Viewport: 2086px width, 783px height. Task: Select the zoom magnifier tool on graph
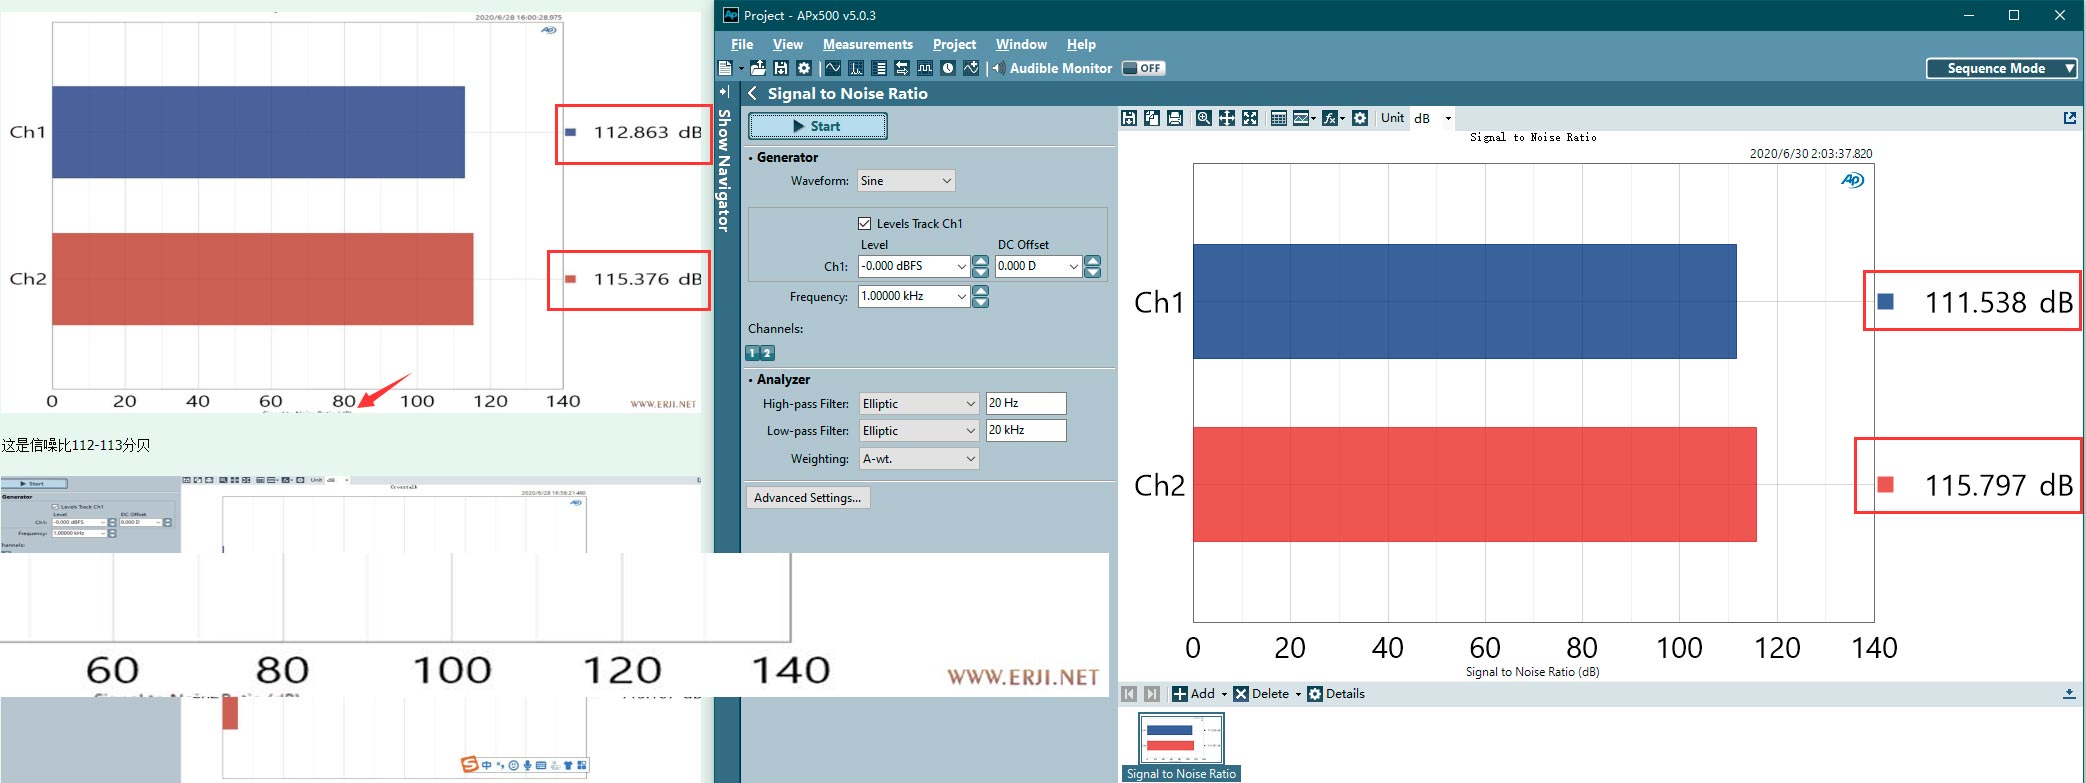tap(1204, 118)
